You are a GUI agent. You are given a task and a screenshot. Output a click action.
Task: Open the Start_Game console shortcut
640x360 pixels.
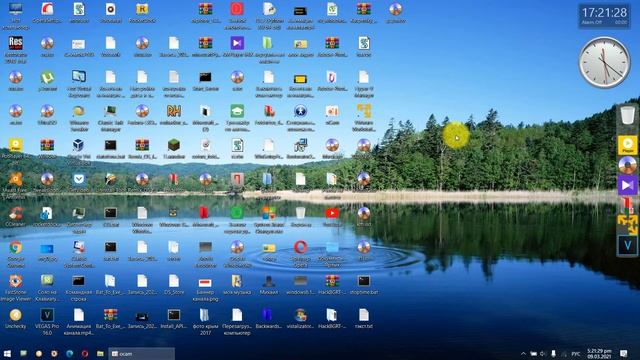205,77
